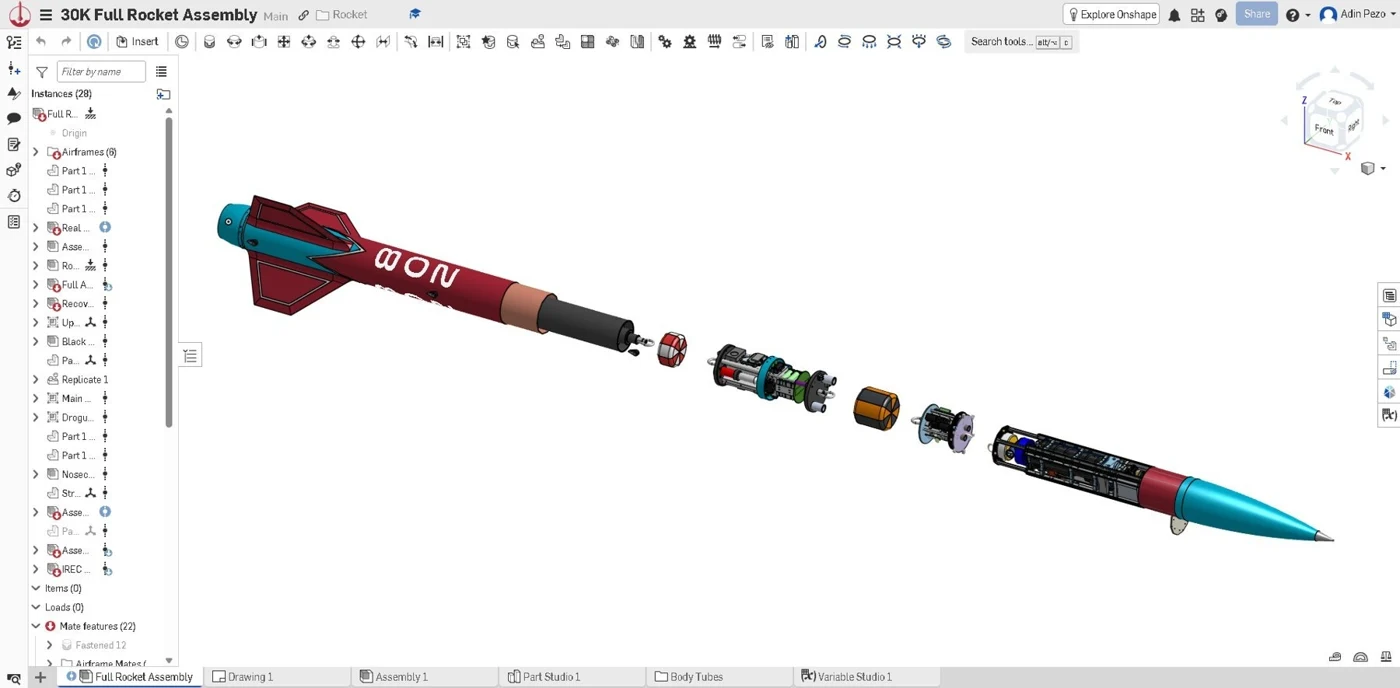Open the notifications bell
1400x688 pixels.
(x=1174, y=15)
